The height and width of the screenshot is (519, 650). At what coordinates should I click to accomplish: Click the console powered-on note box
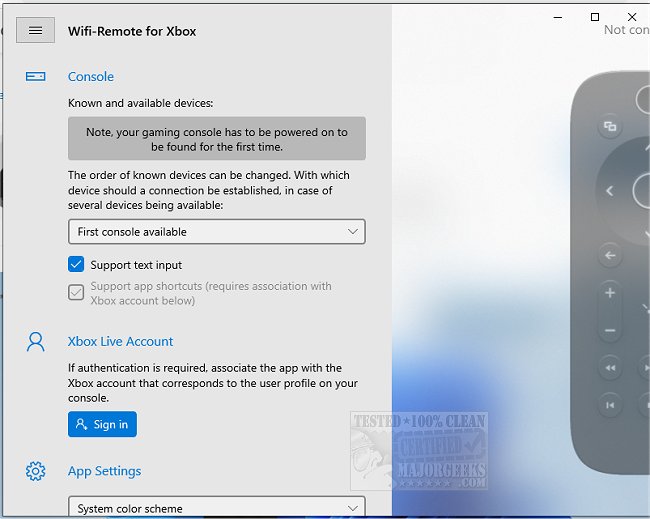(217, 138)
